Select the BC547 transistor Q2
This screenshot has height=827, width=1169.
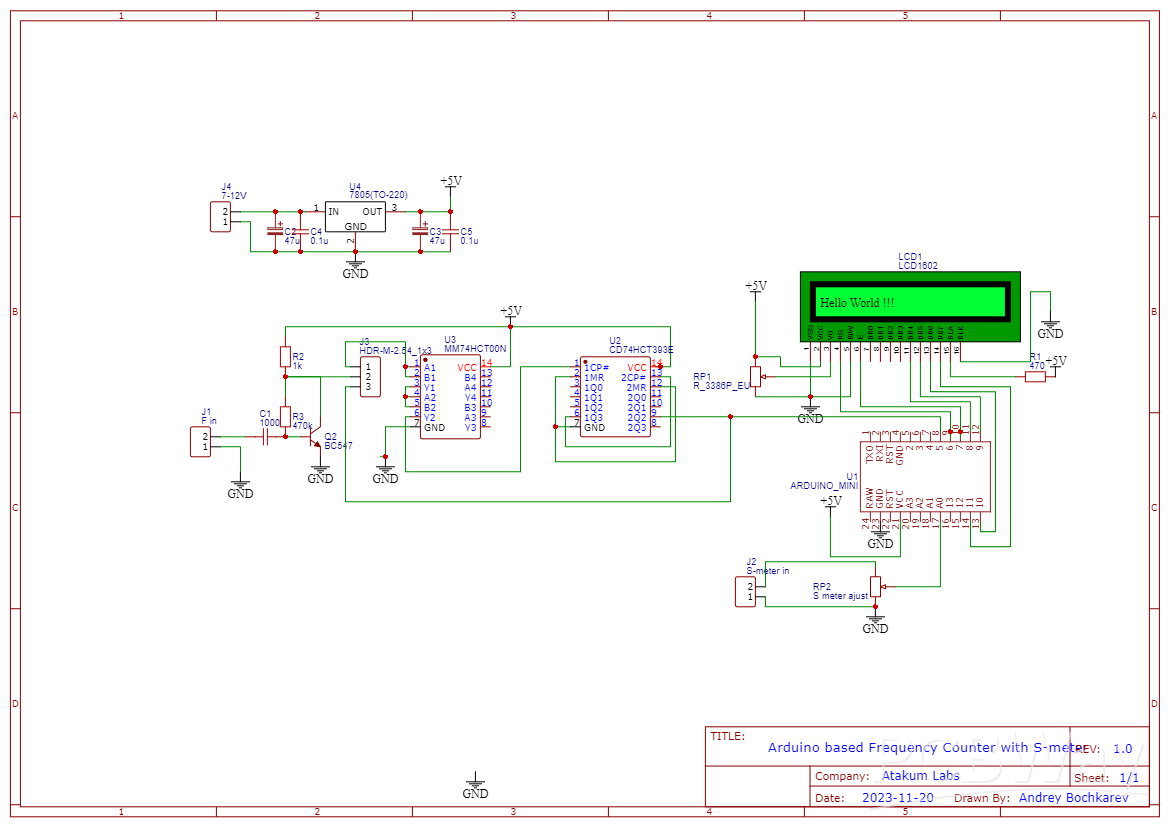pyautogui.click(x=318, y=440)
